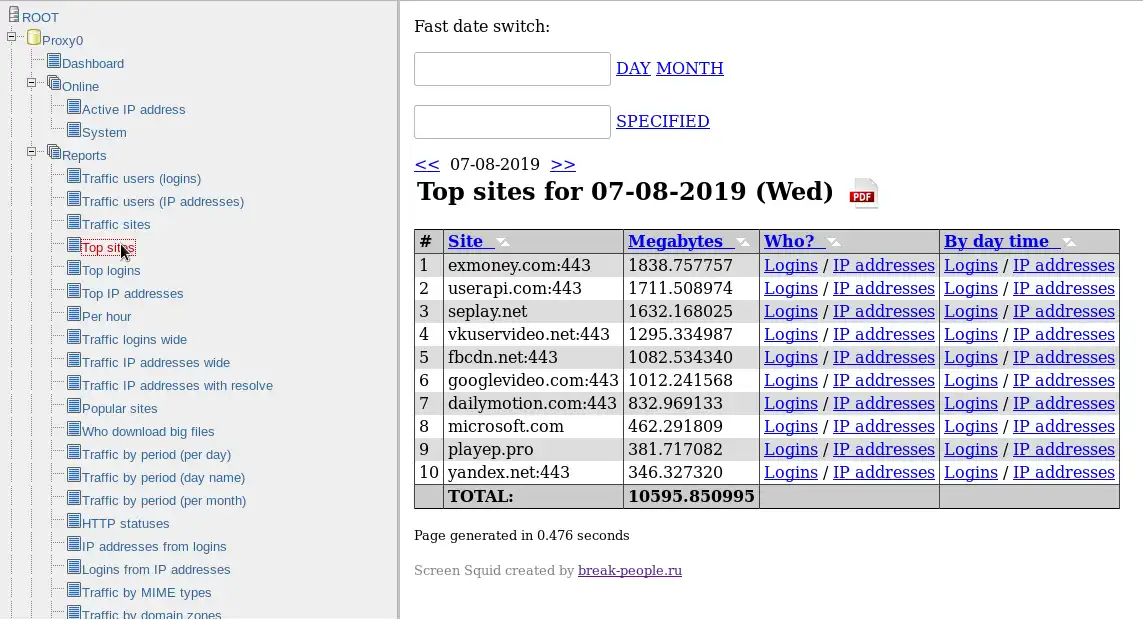
Task: Click the page icon next to Per hour
Action: [x=74, y=315]
